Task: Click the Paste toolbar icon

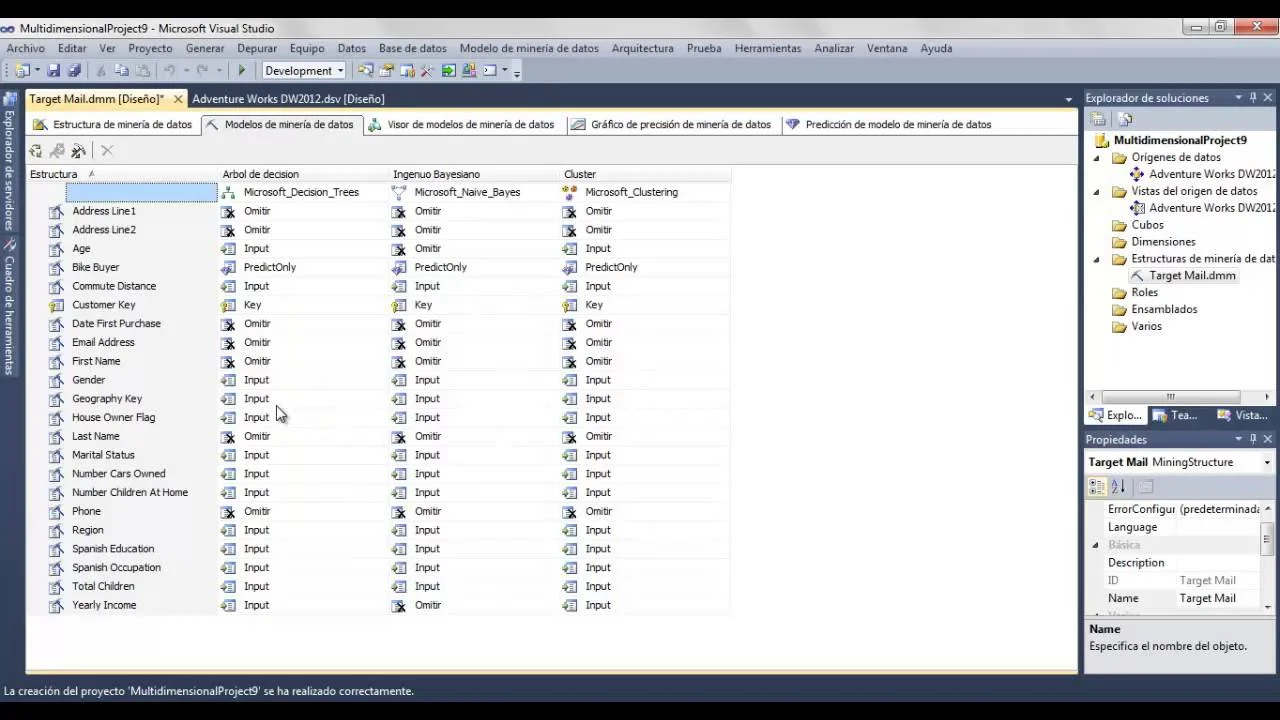Action: coord(142,70)
